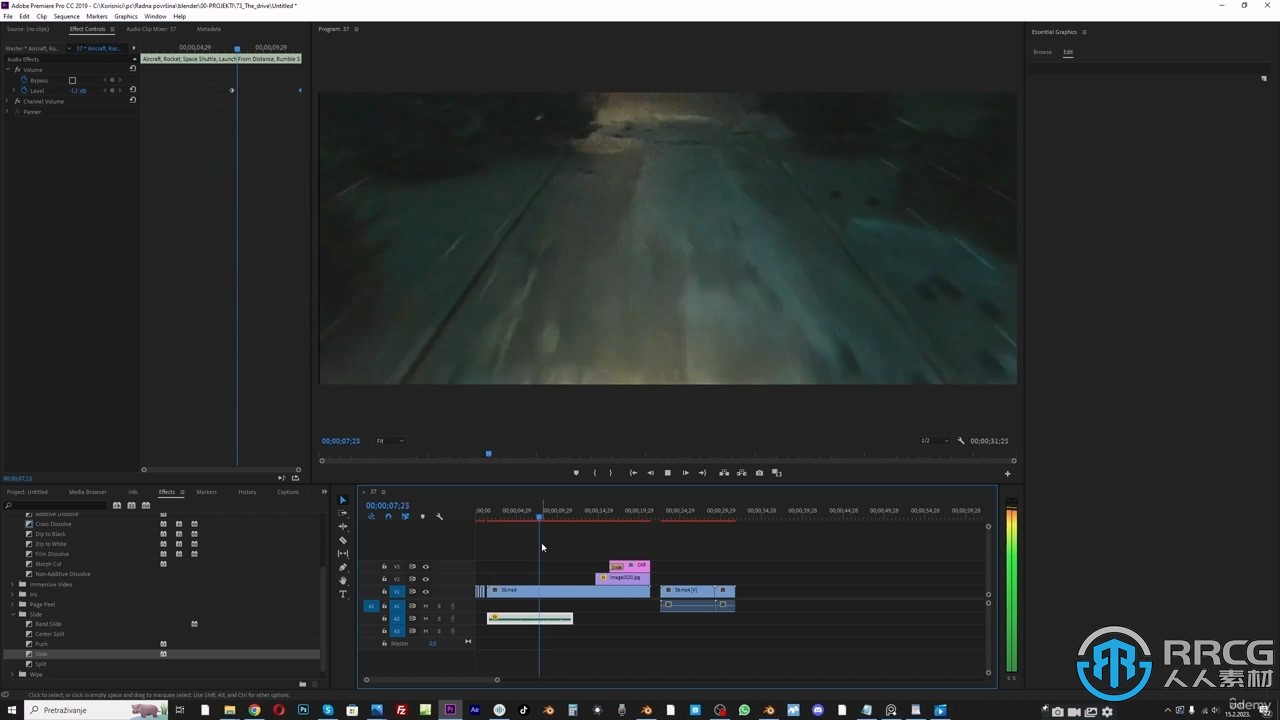Viewport: 1280px width, 720px height.
Task: Select the Slip tool
Action: click(343, 553)
